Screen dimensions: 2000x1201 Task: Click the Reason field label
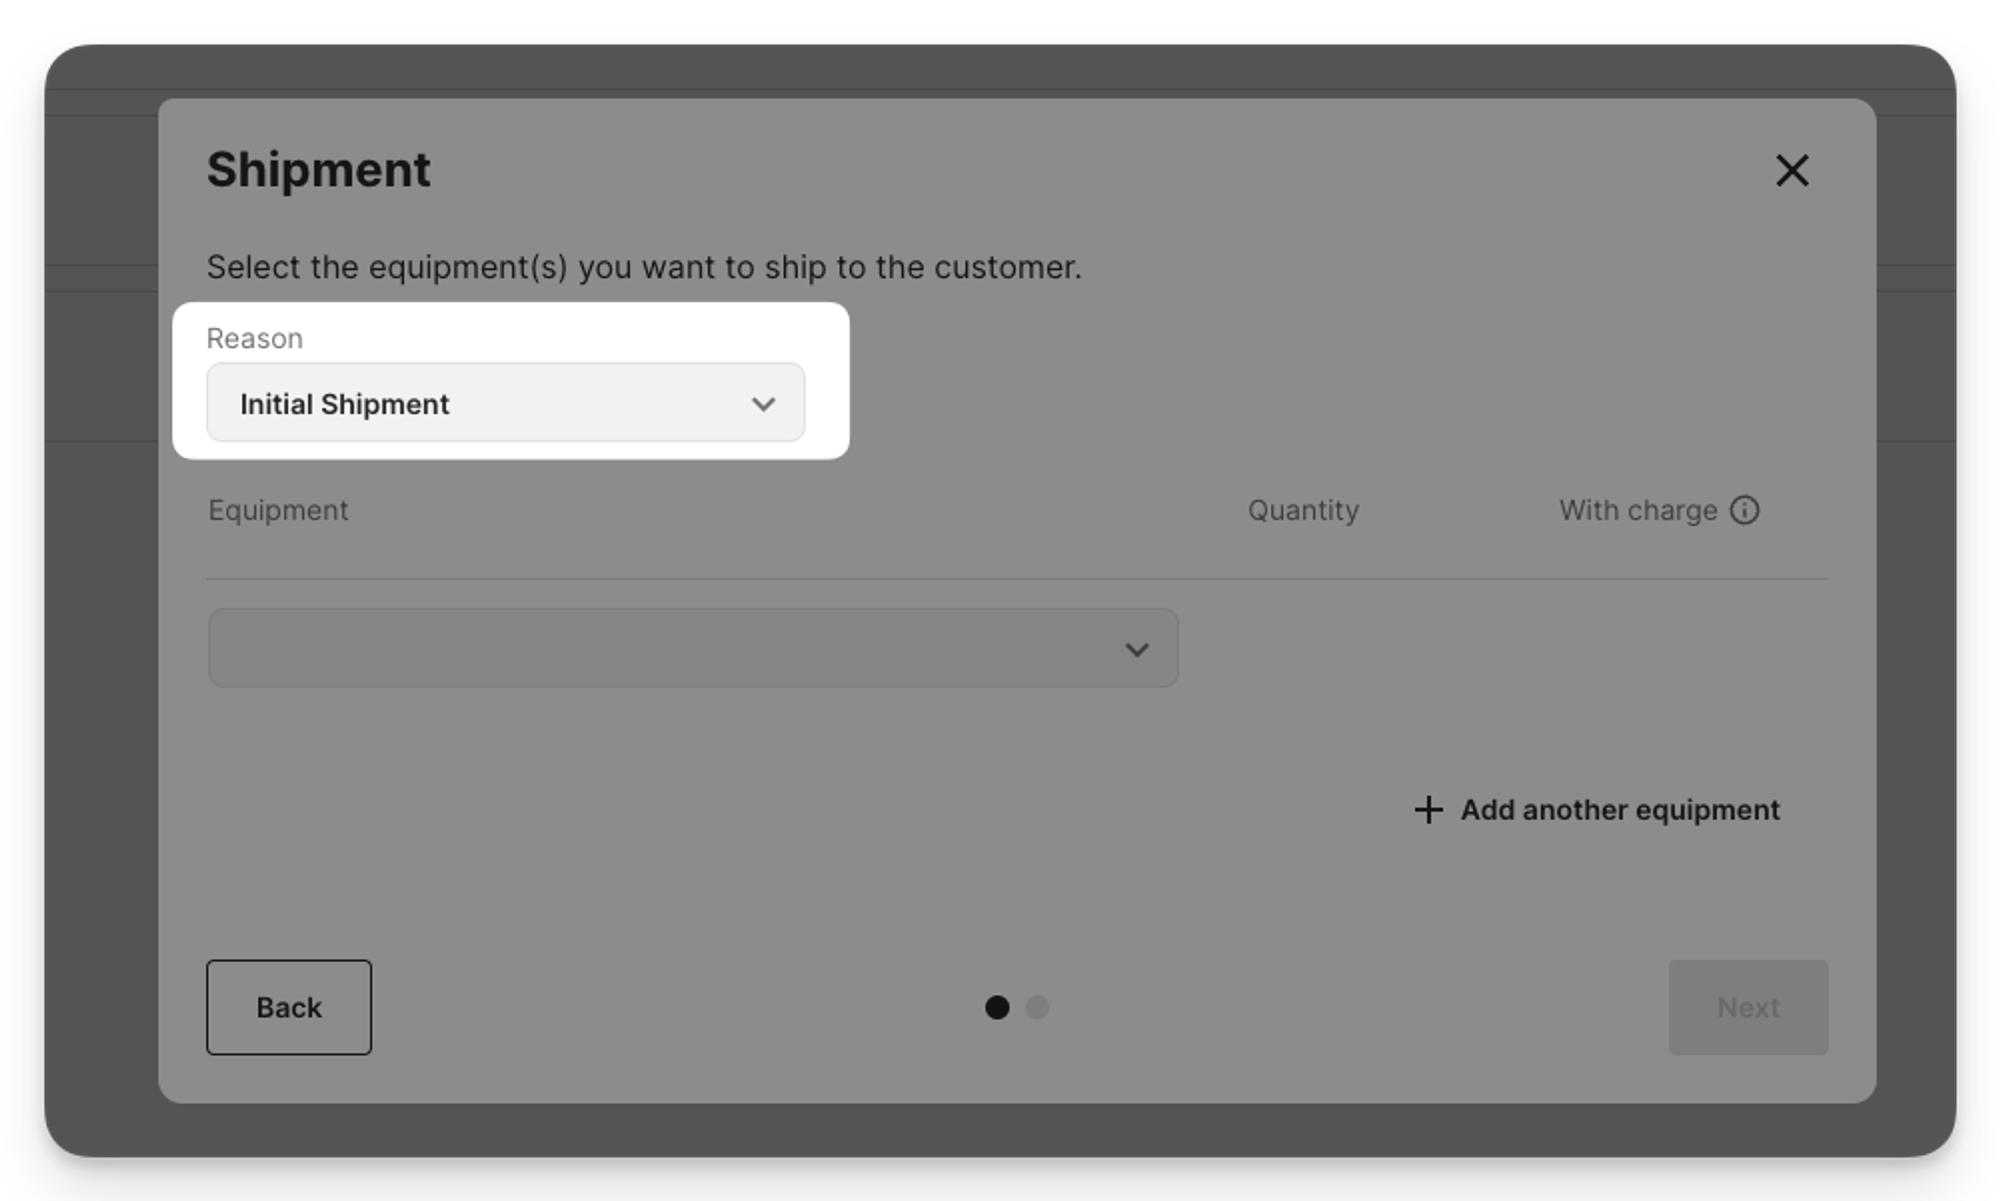(x=255, y=338)
